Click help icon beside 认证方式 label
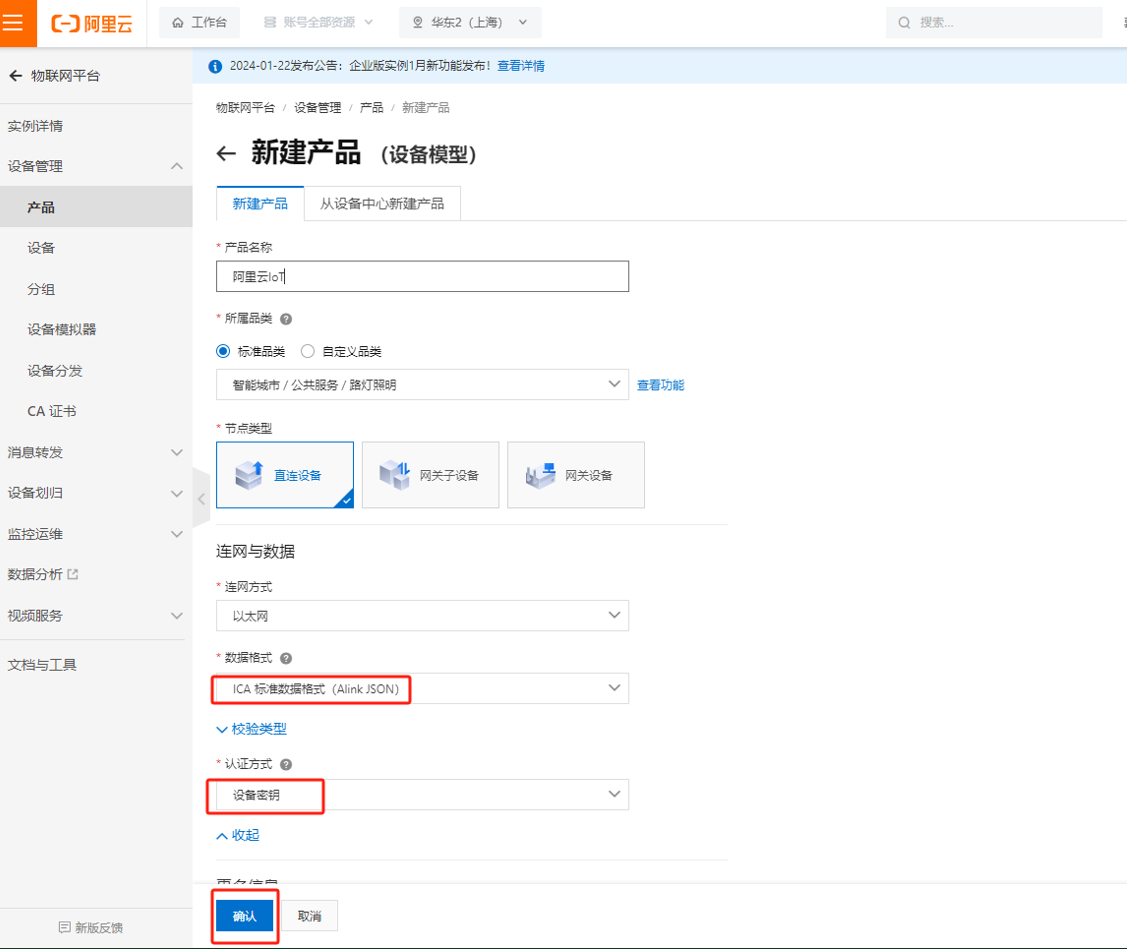The width and height of the screenshot is (1128, 949). click(x=286, y=764)
